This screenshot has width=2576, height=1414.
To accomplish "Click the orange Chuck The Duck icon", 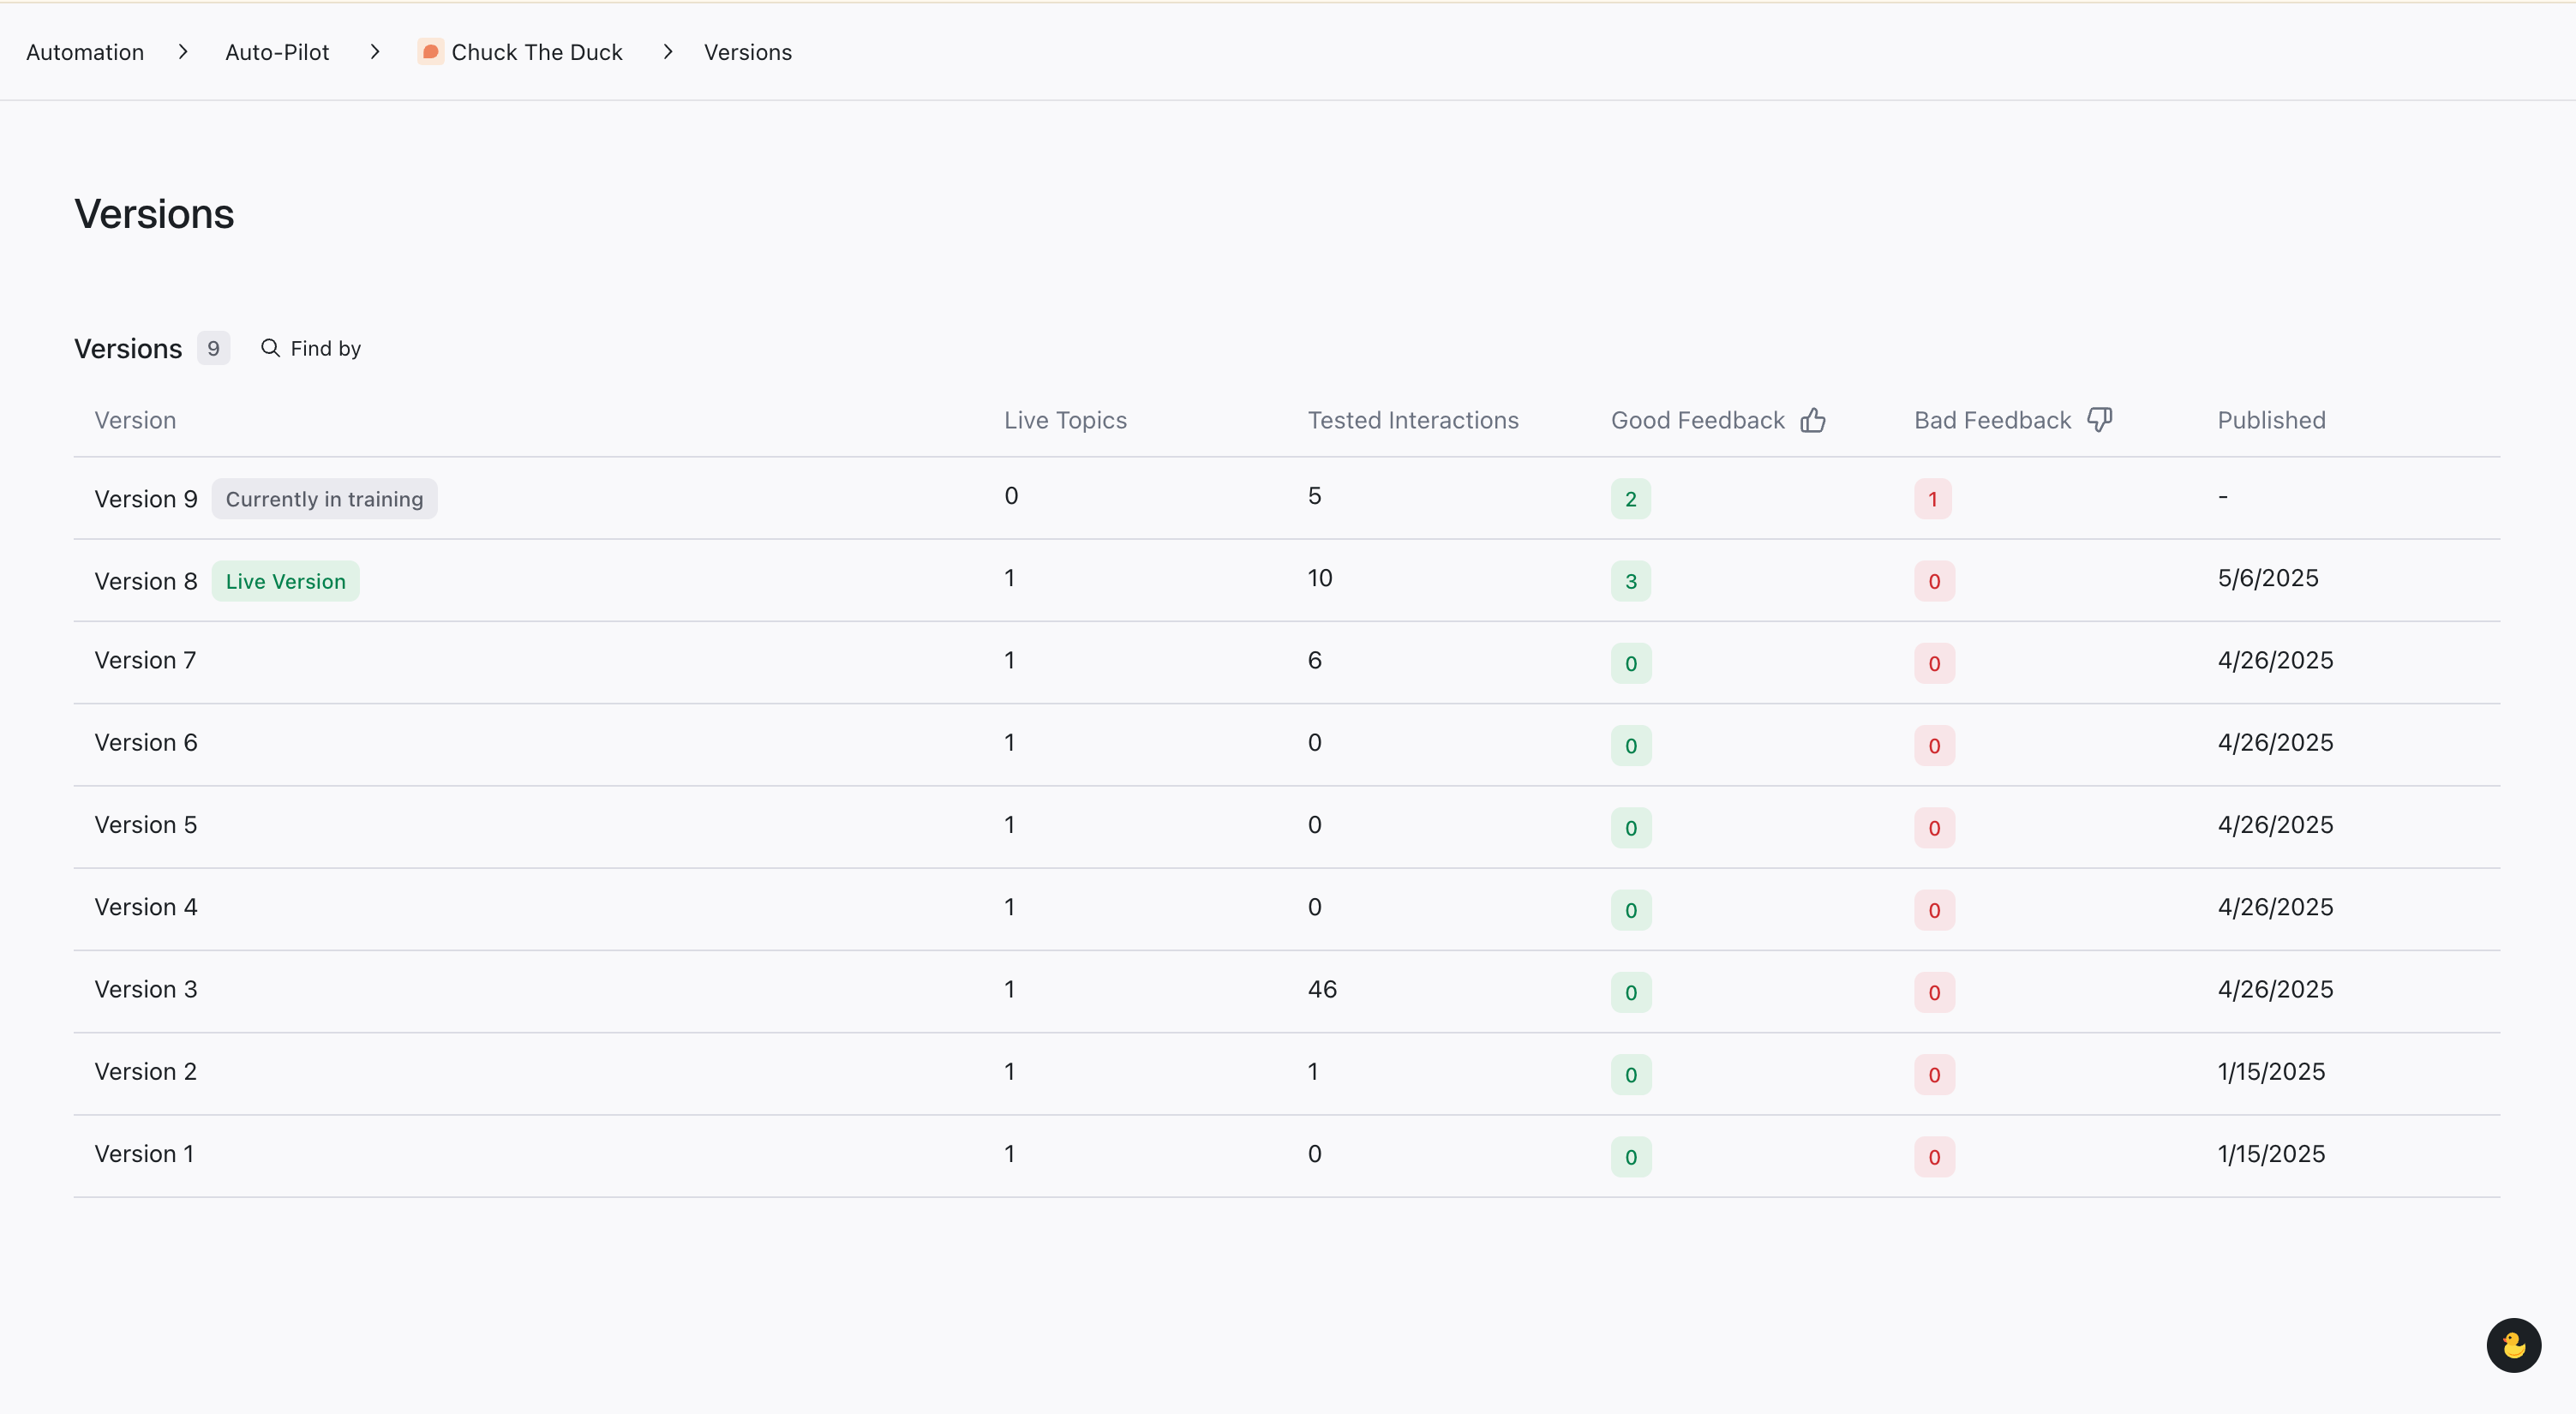I will click(430, 52).
